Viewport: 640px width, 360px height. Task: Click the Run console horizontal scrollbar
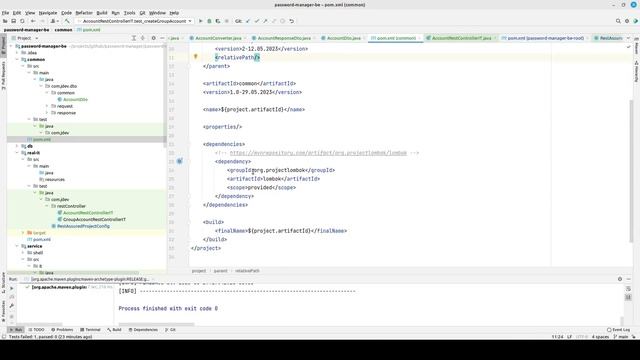click(x=156, y=324)
